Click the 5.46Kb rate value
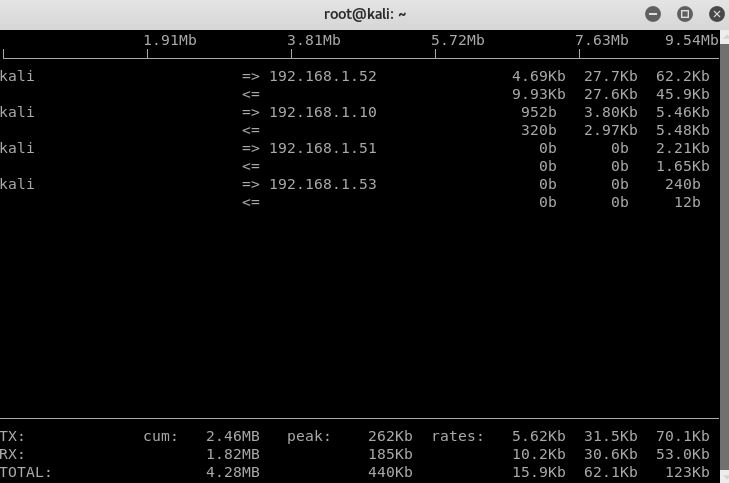Screen dimensions: 729x483 point(683,112)
